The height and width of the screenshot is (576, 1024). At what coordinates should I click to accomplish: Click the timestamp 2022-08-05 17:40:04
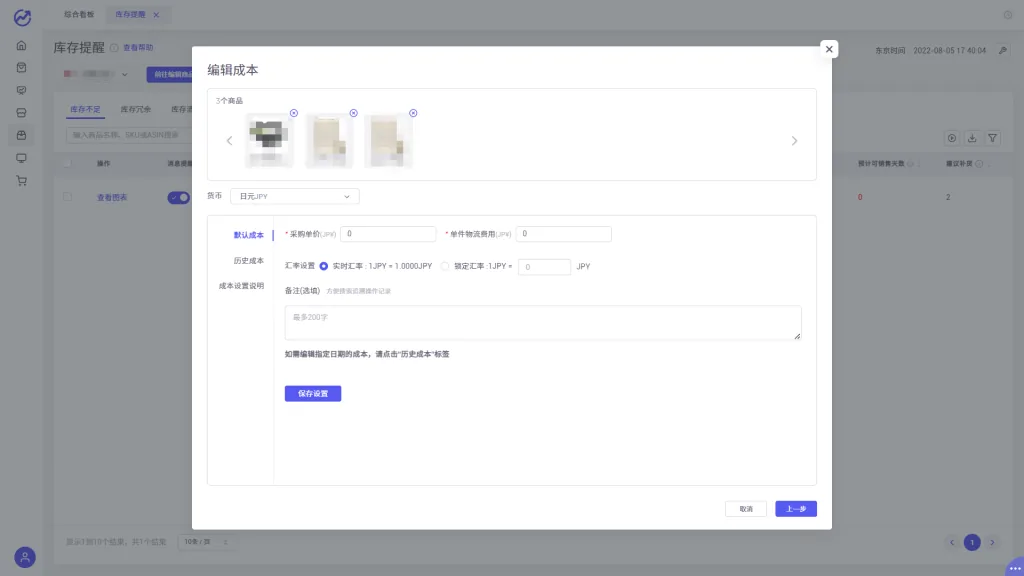(950, 50)
